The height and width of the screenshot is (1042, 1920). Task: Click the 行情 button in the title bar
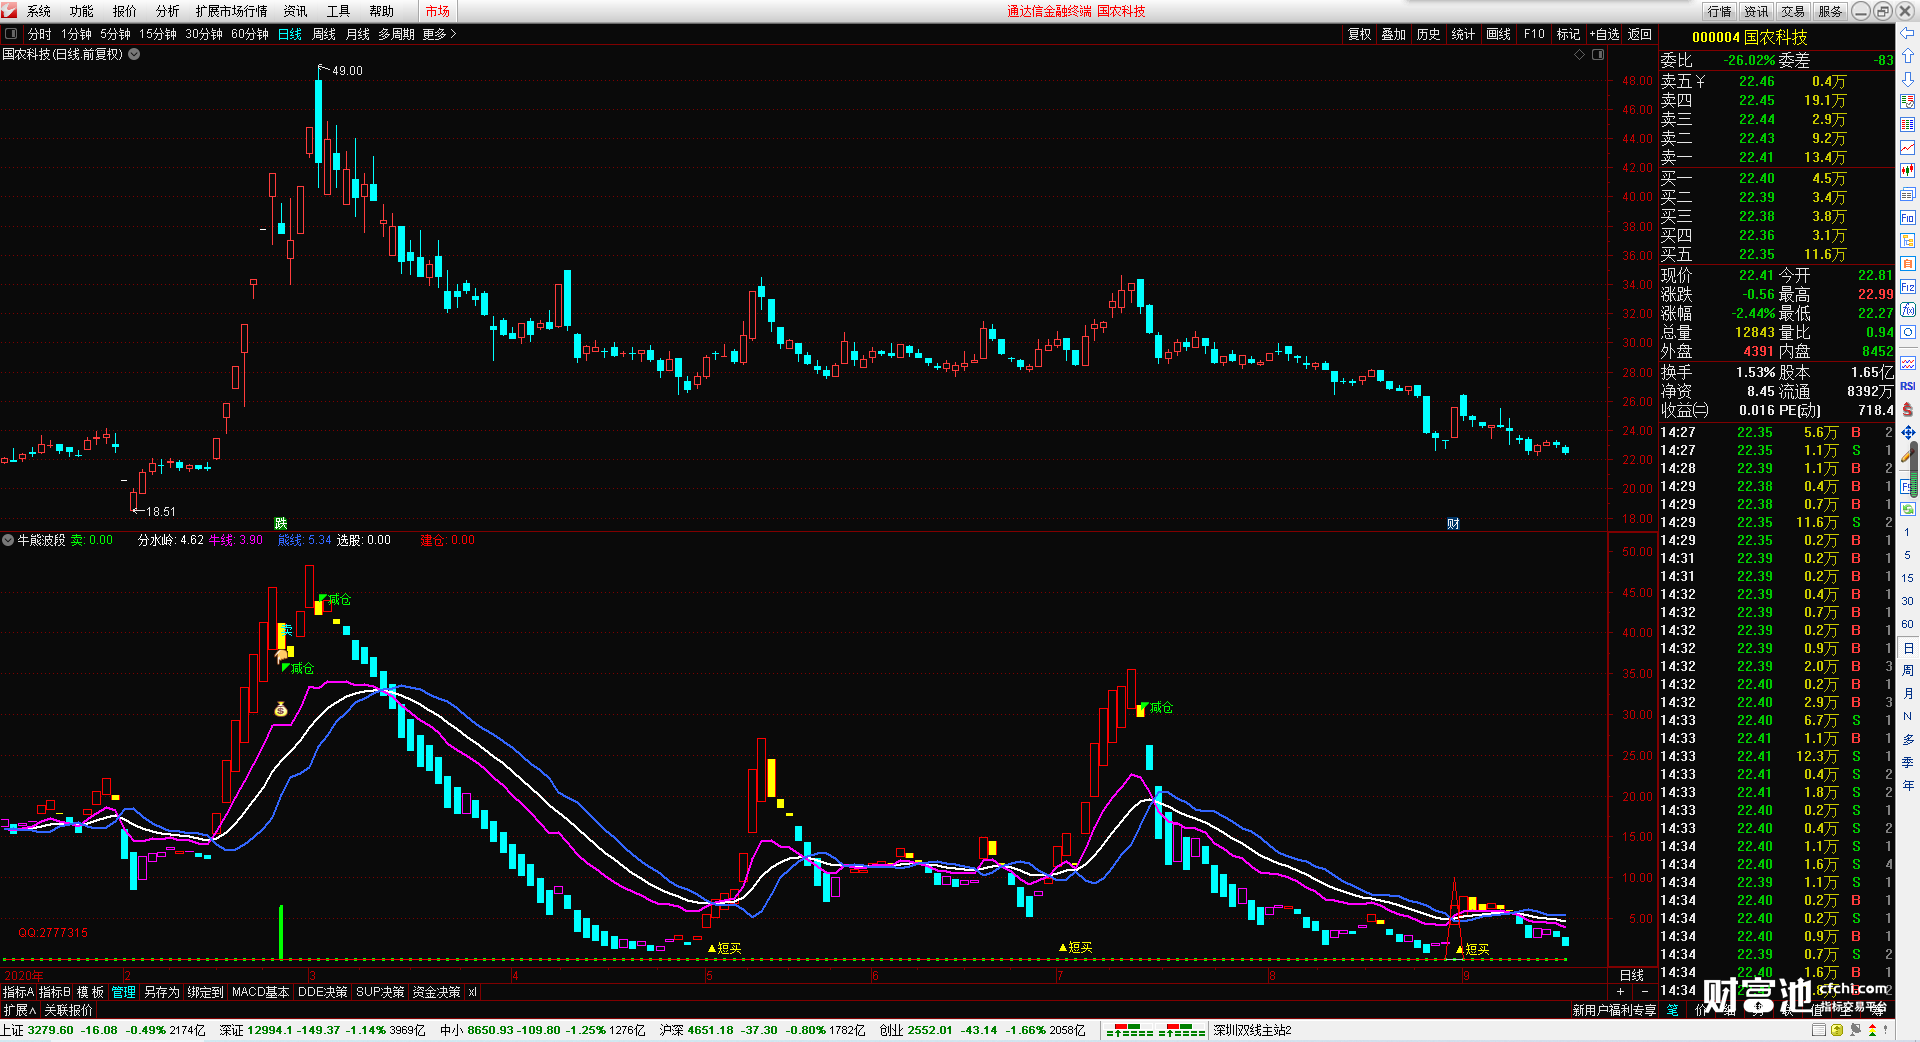tap(1720, 11)
